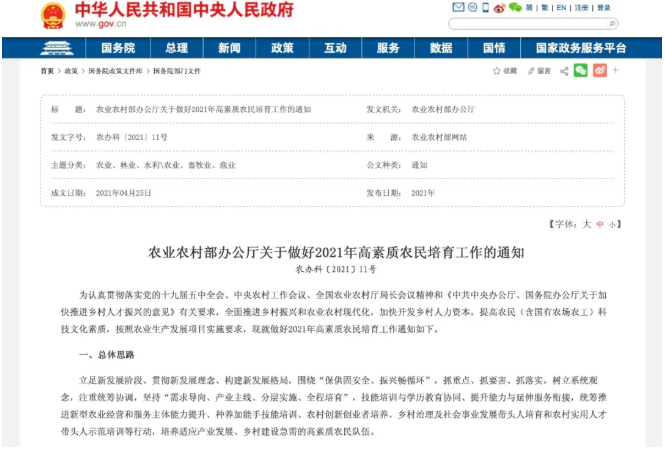This screenshot has height=451, width=665.
Task: Click the 农业农村部办公厅 issuing agency value
Action: 443,109
